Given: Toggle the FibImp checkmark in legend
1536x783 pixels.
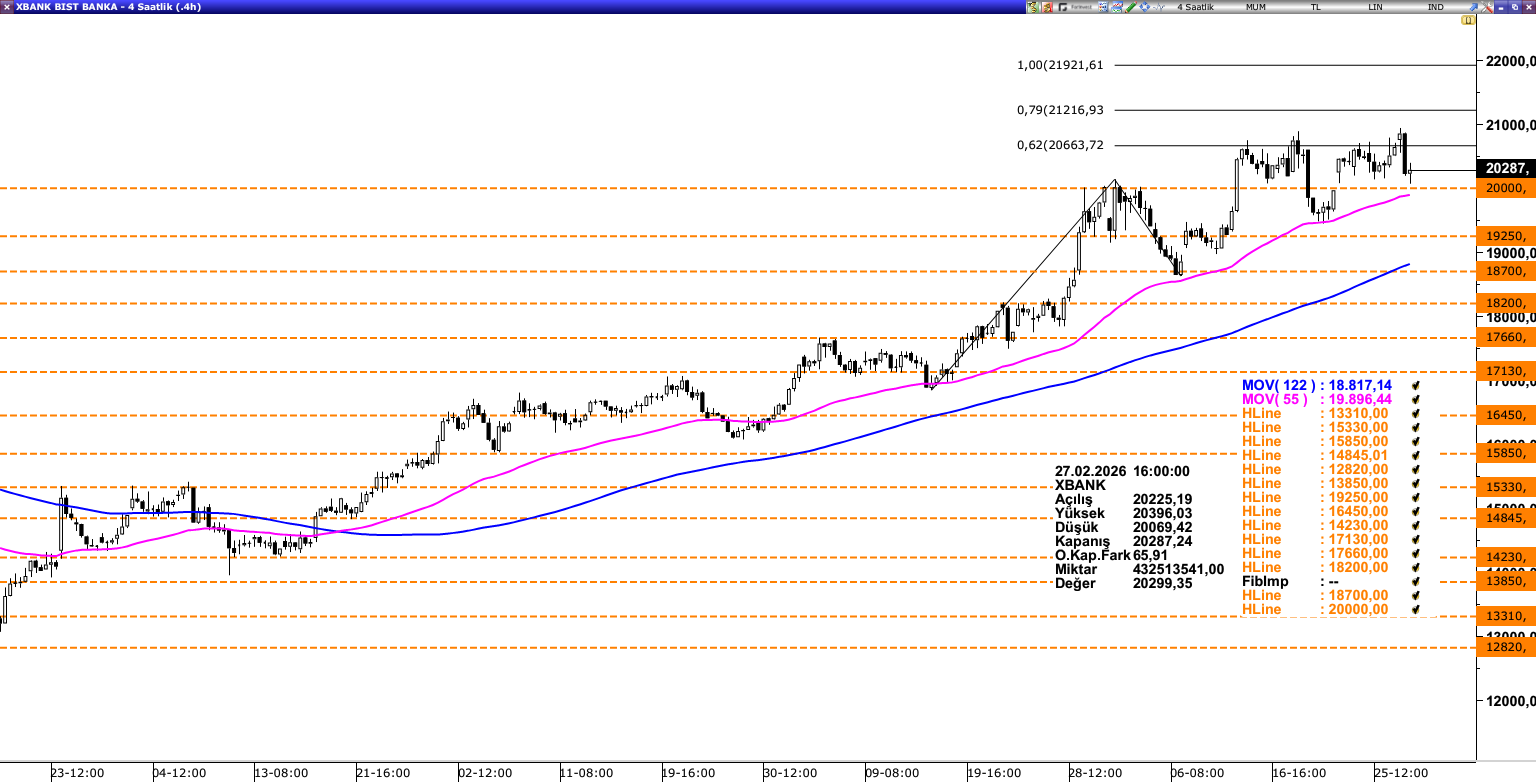Looking at the screenshot, I should tap(1416, 581).
